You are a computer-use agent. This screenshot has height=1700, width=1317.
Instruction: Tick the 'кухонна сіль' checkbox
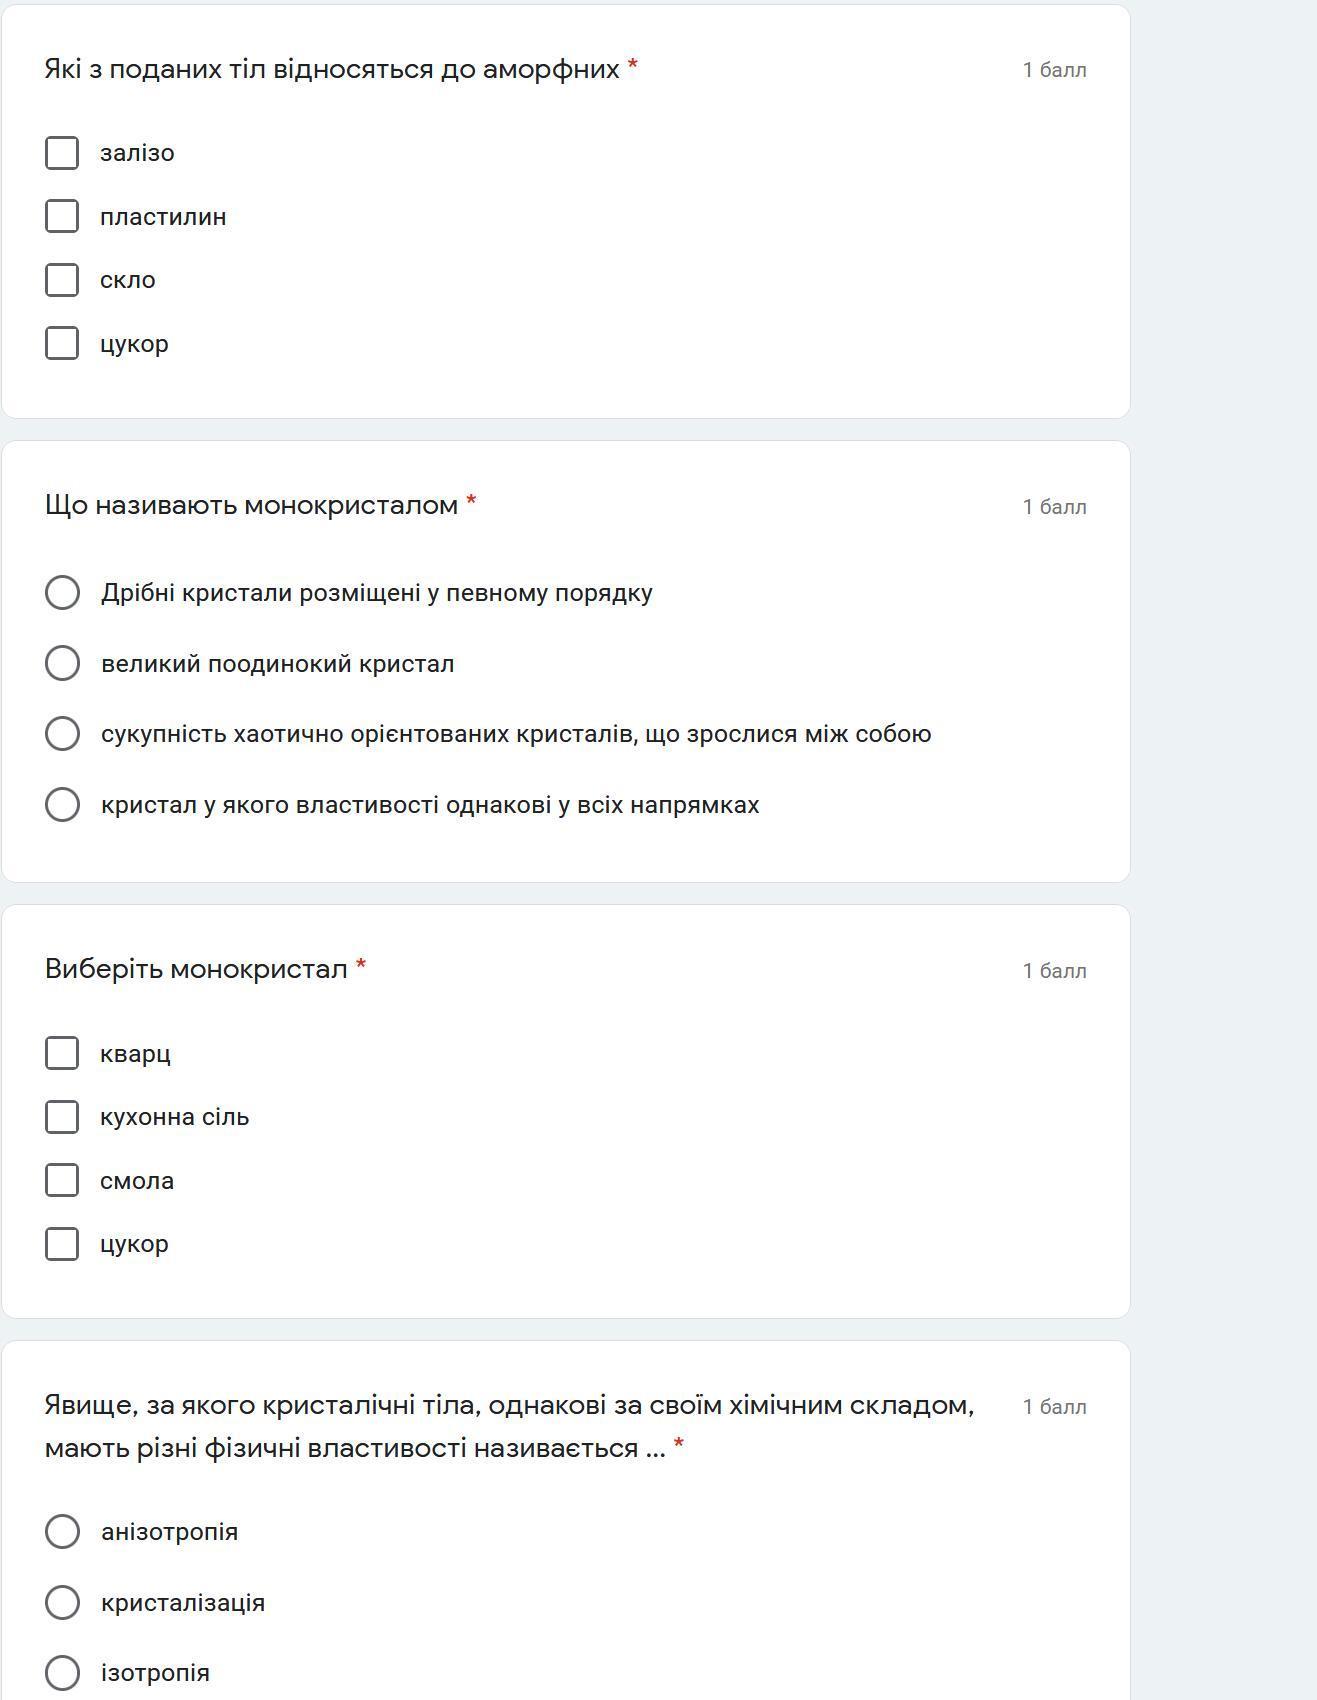click(x=62, y=1117)
